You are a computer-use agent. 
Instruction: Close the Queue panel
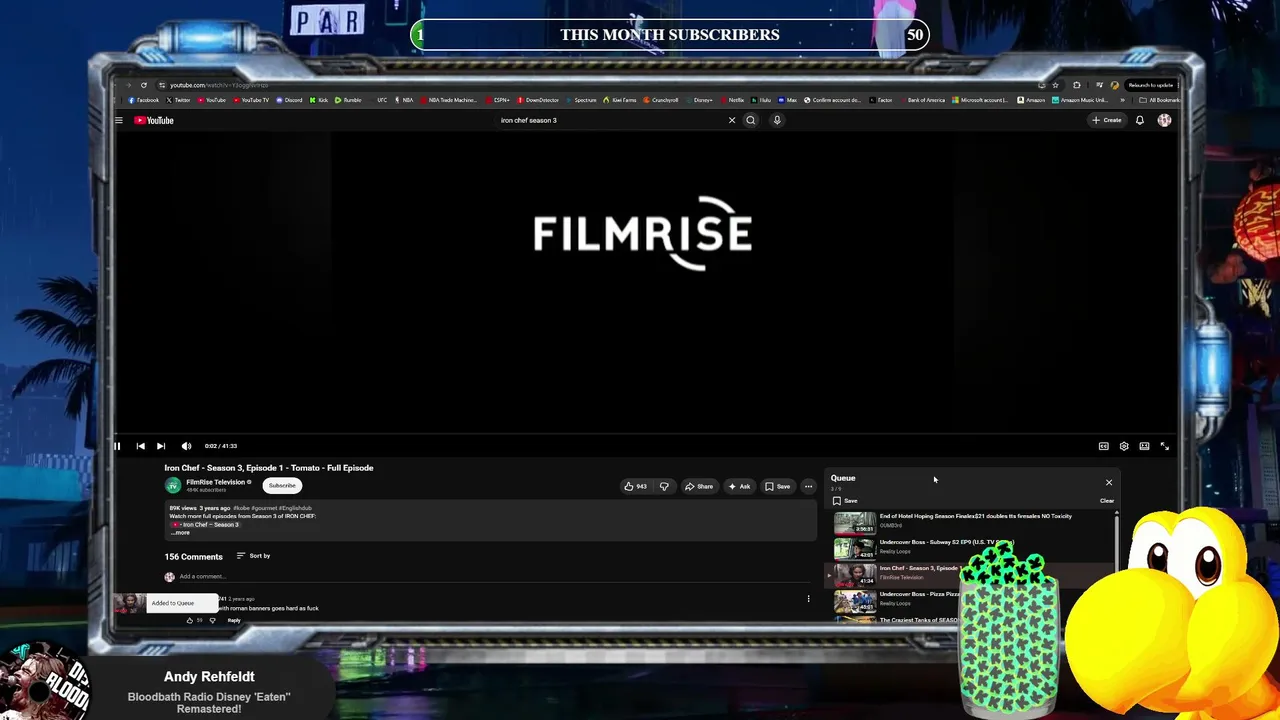coord(1108,482)
